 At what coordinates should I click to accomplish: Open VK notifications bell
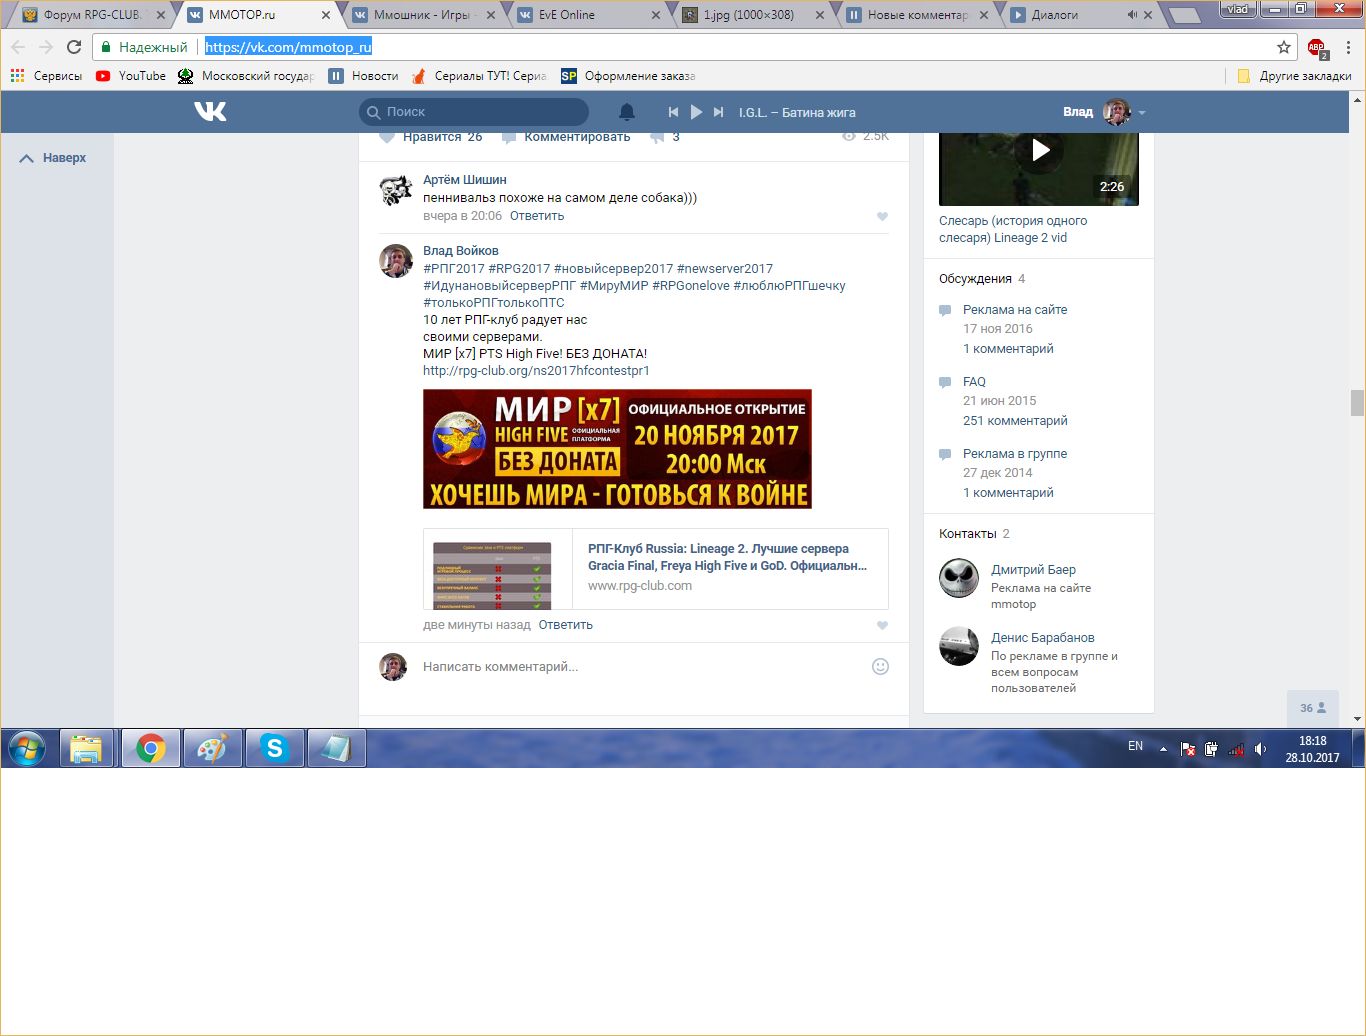(x=627, y=112)
